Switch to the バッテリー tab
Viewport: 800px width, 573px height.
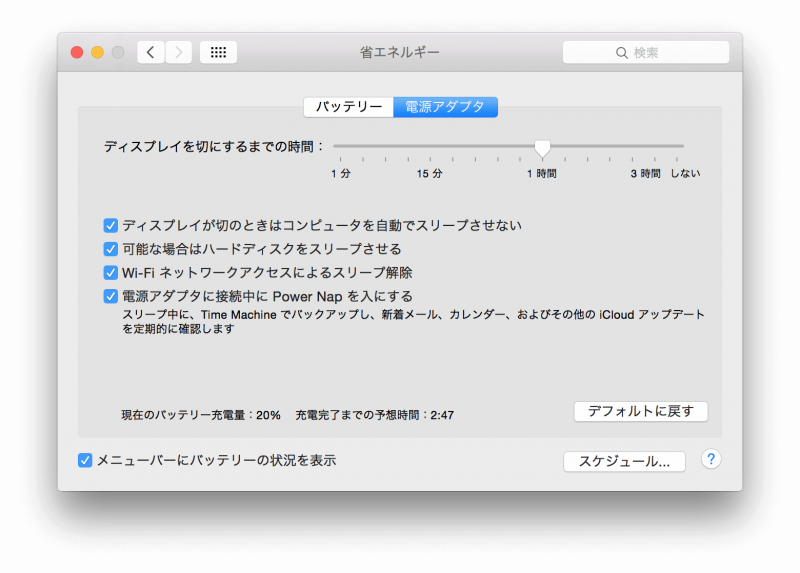348,107
